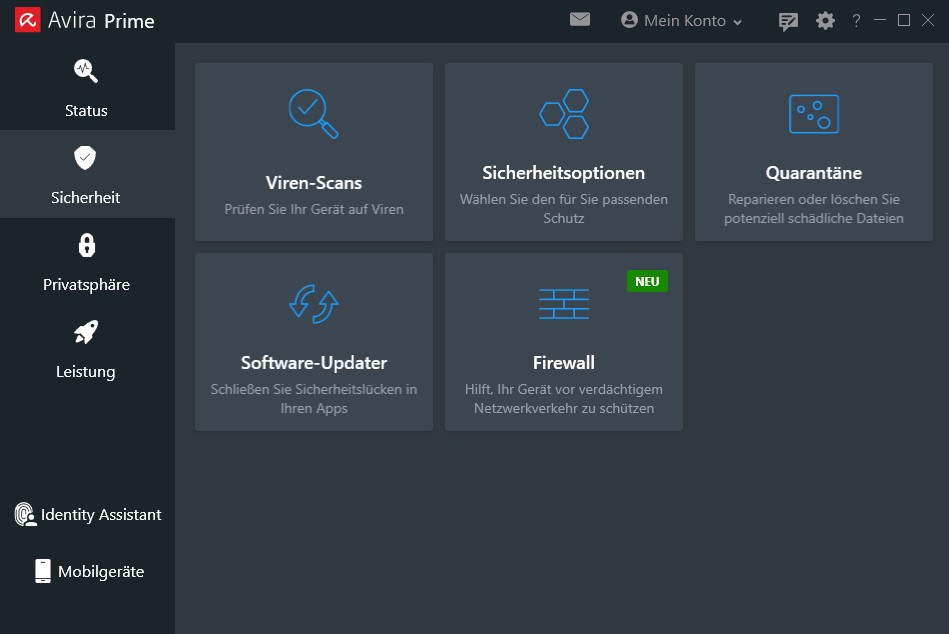Open Identity Assistant

[88, 515]
